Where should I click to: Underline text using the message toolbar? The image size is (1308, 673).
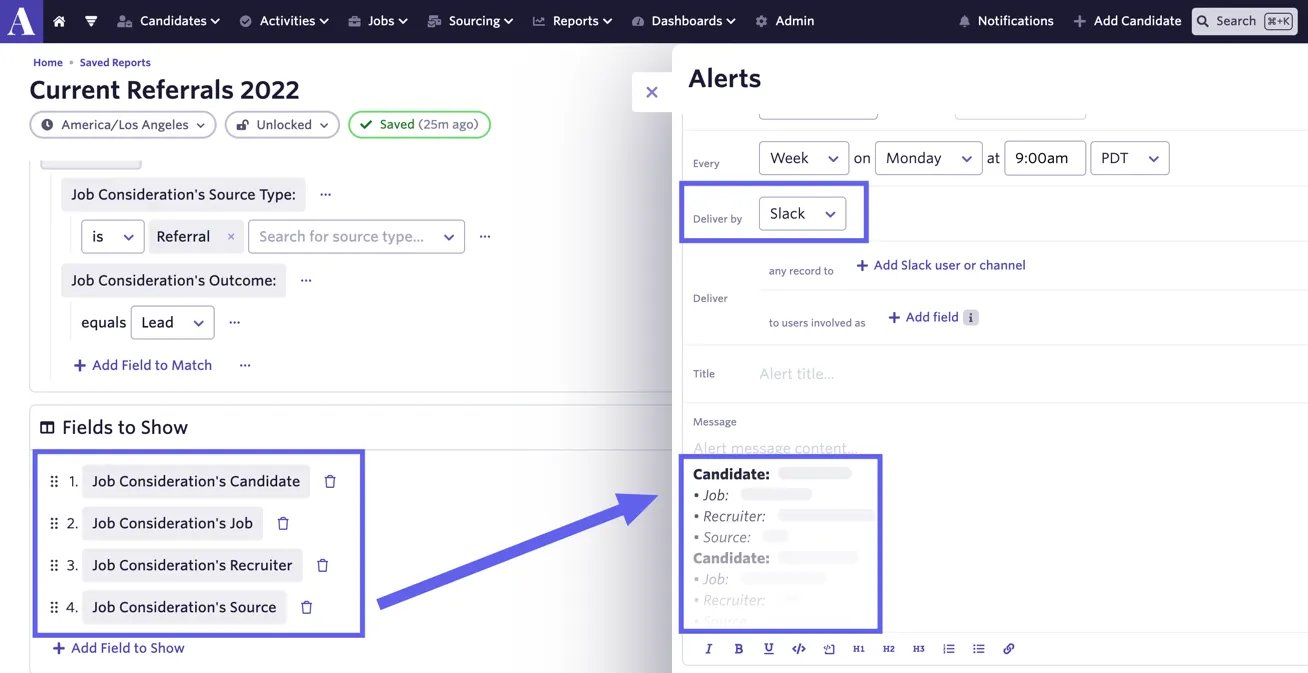pyautogui.click(x=769, y=649)
